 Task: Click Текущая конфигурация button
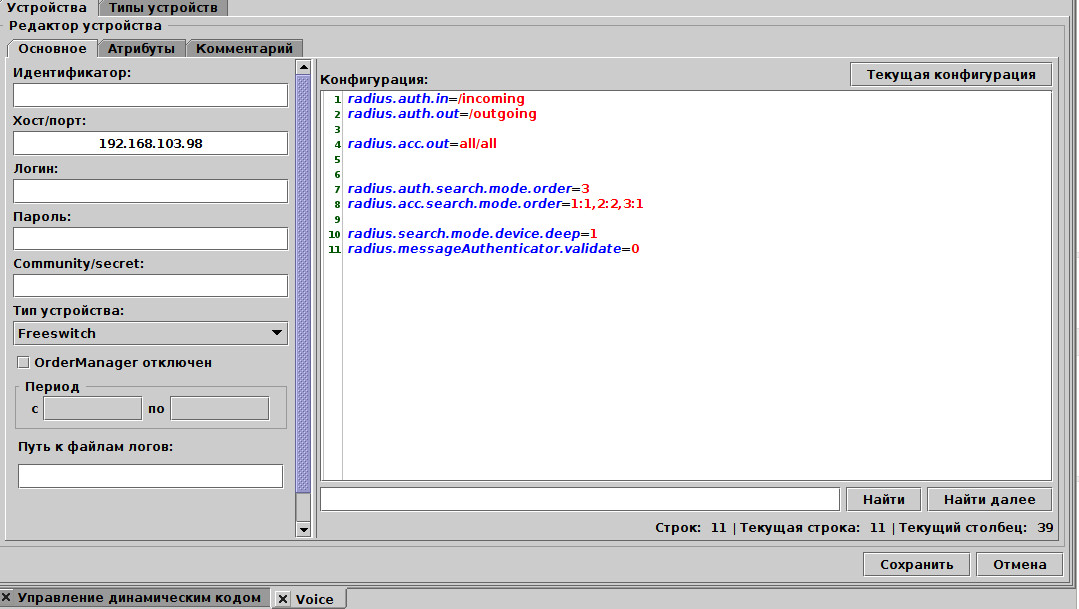click(x=950, y=75)
